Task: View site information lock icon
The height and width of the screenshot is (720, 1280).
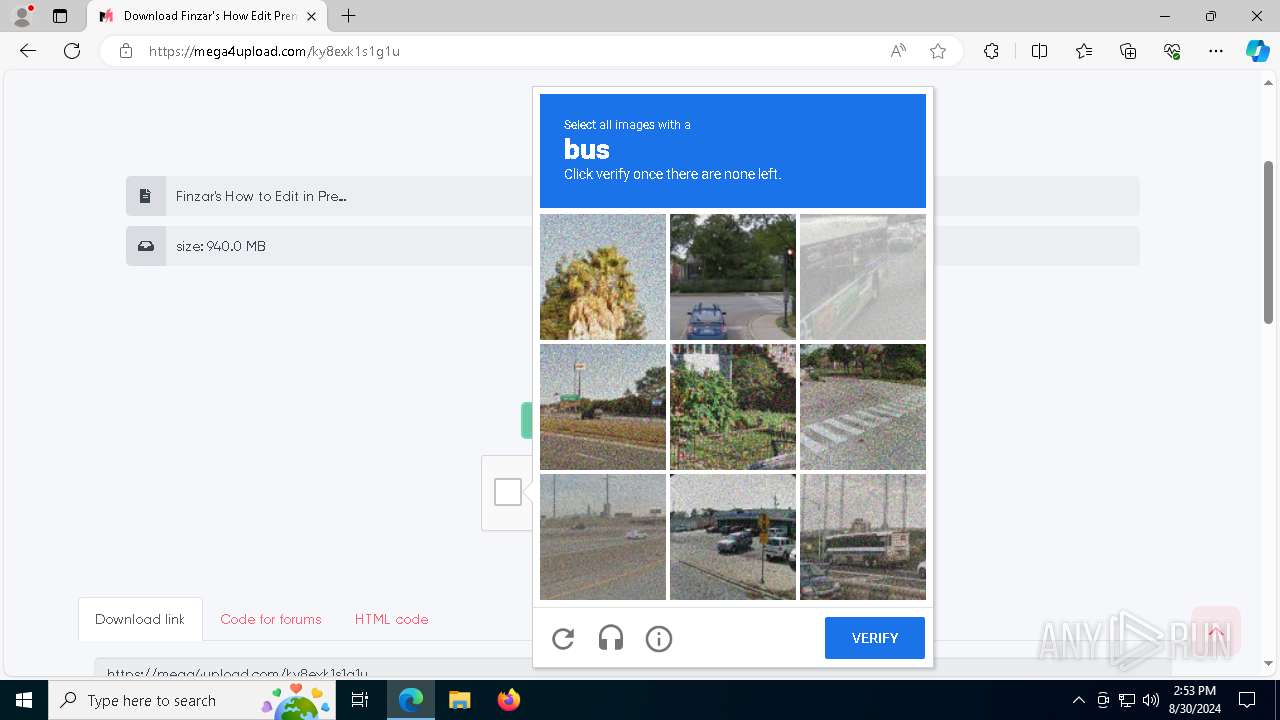Action: tap(126, 51)
